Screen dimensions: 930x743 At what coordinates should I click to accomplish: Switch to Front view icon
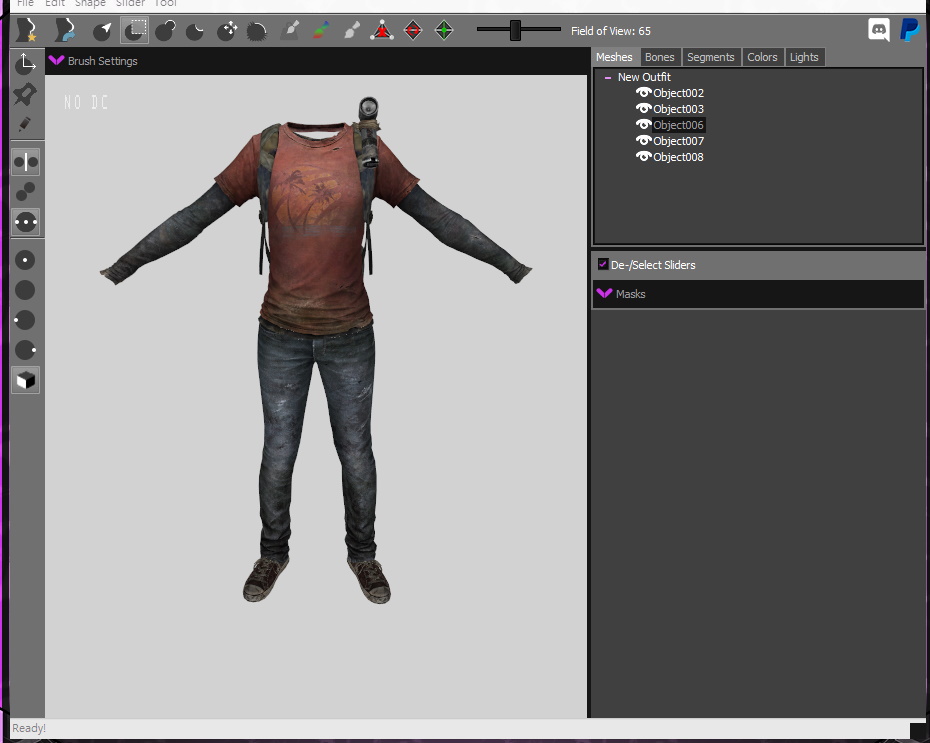click(x=25, y=260)
